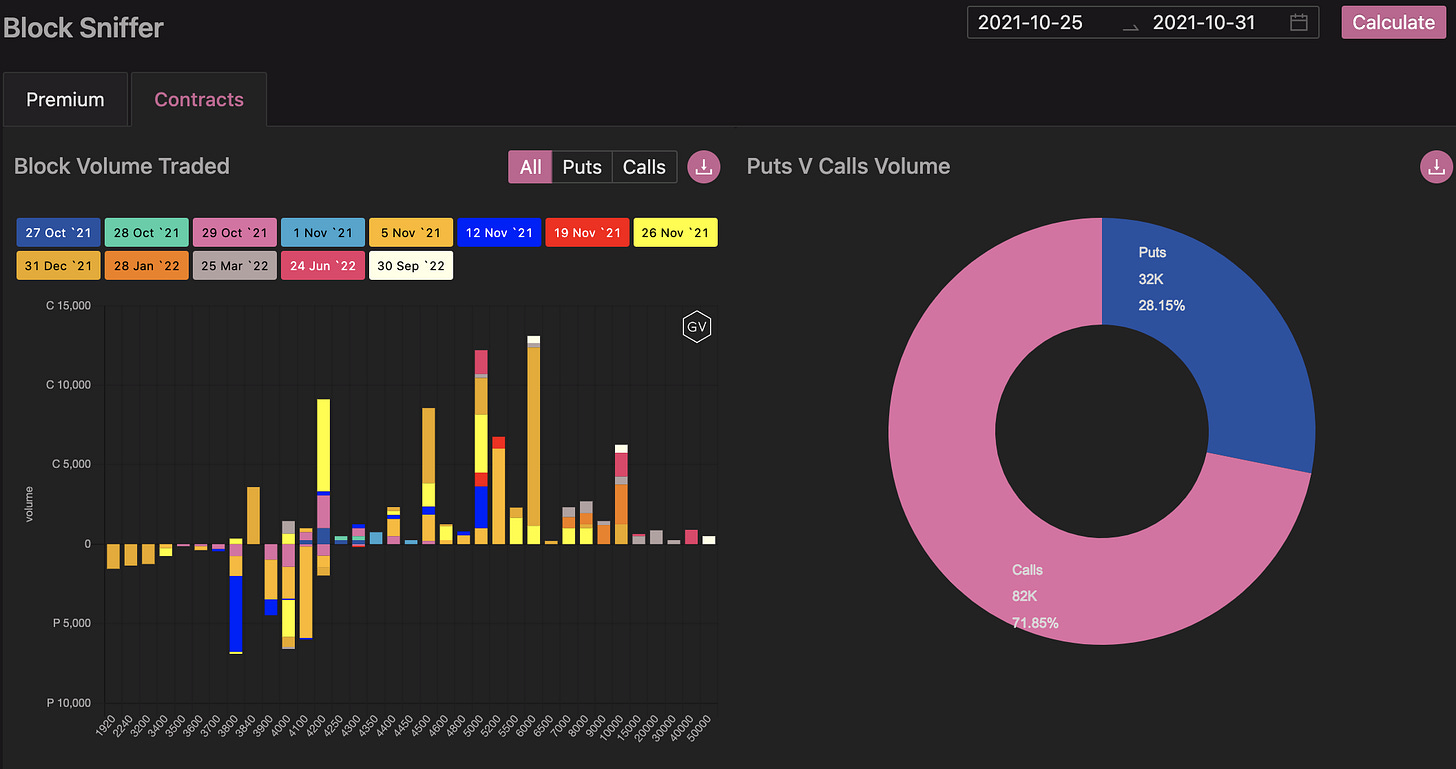Toggle the 31 Dec '21 legend series

58,266
